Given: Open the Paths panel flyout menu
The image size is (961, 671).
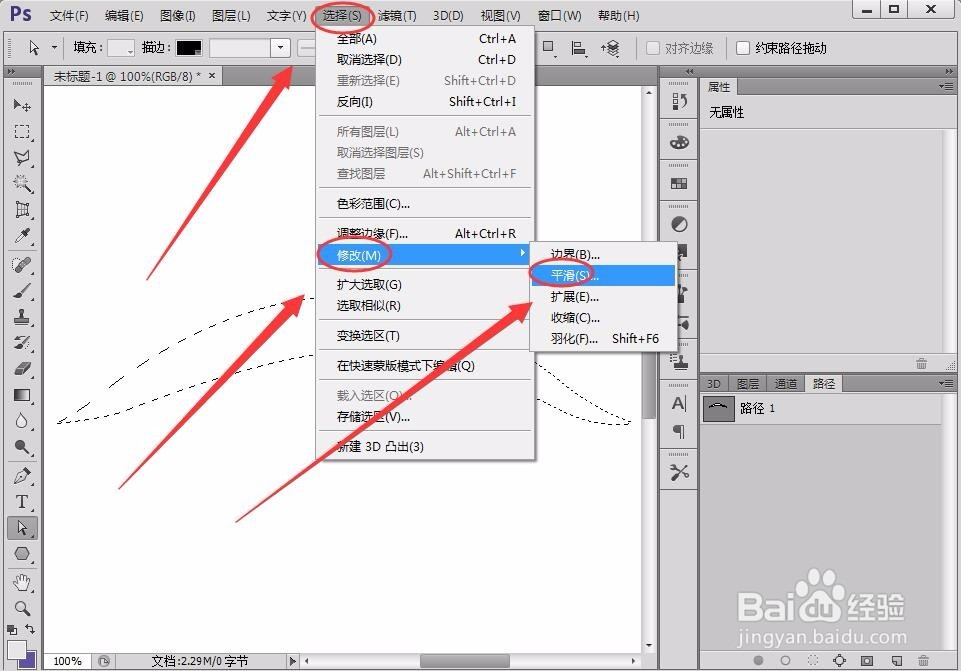Looking at the screenshot, I should (945, 383).
